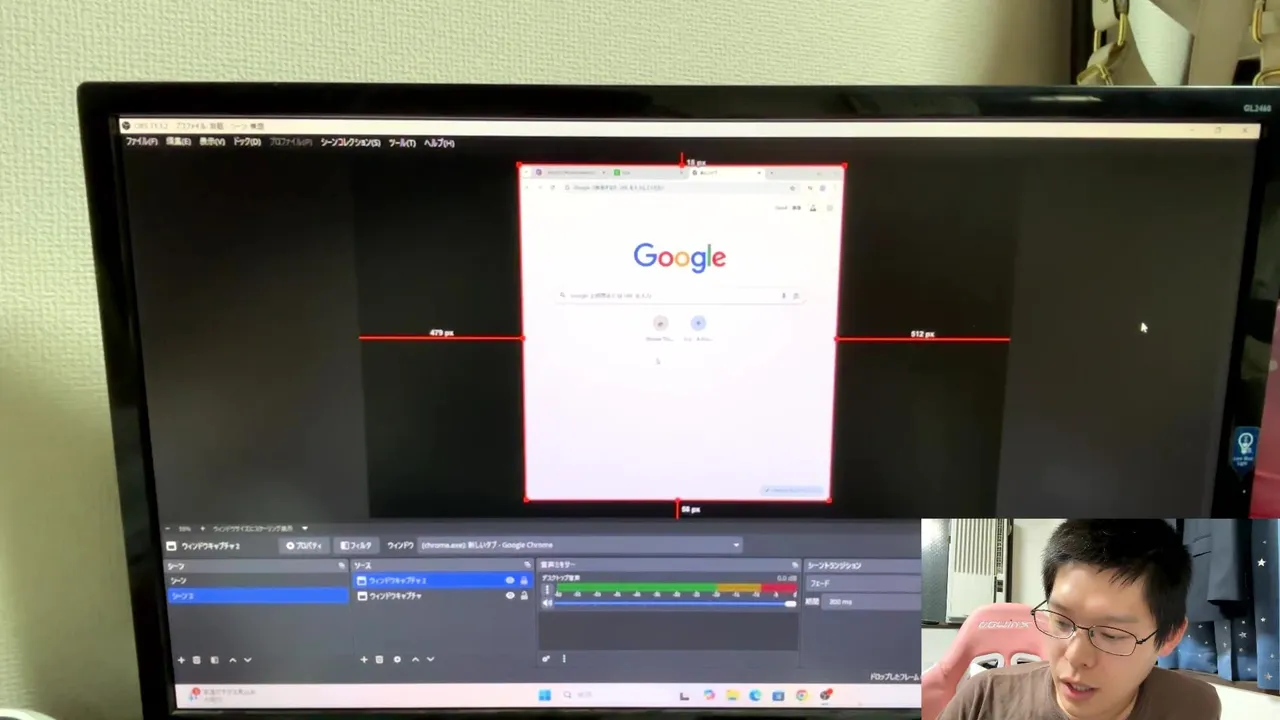Open audio mixer dock three-dot menu
This screenshot has height=720, width=1280.
click(564, 659)
